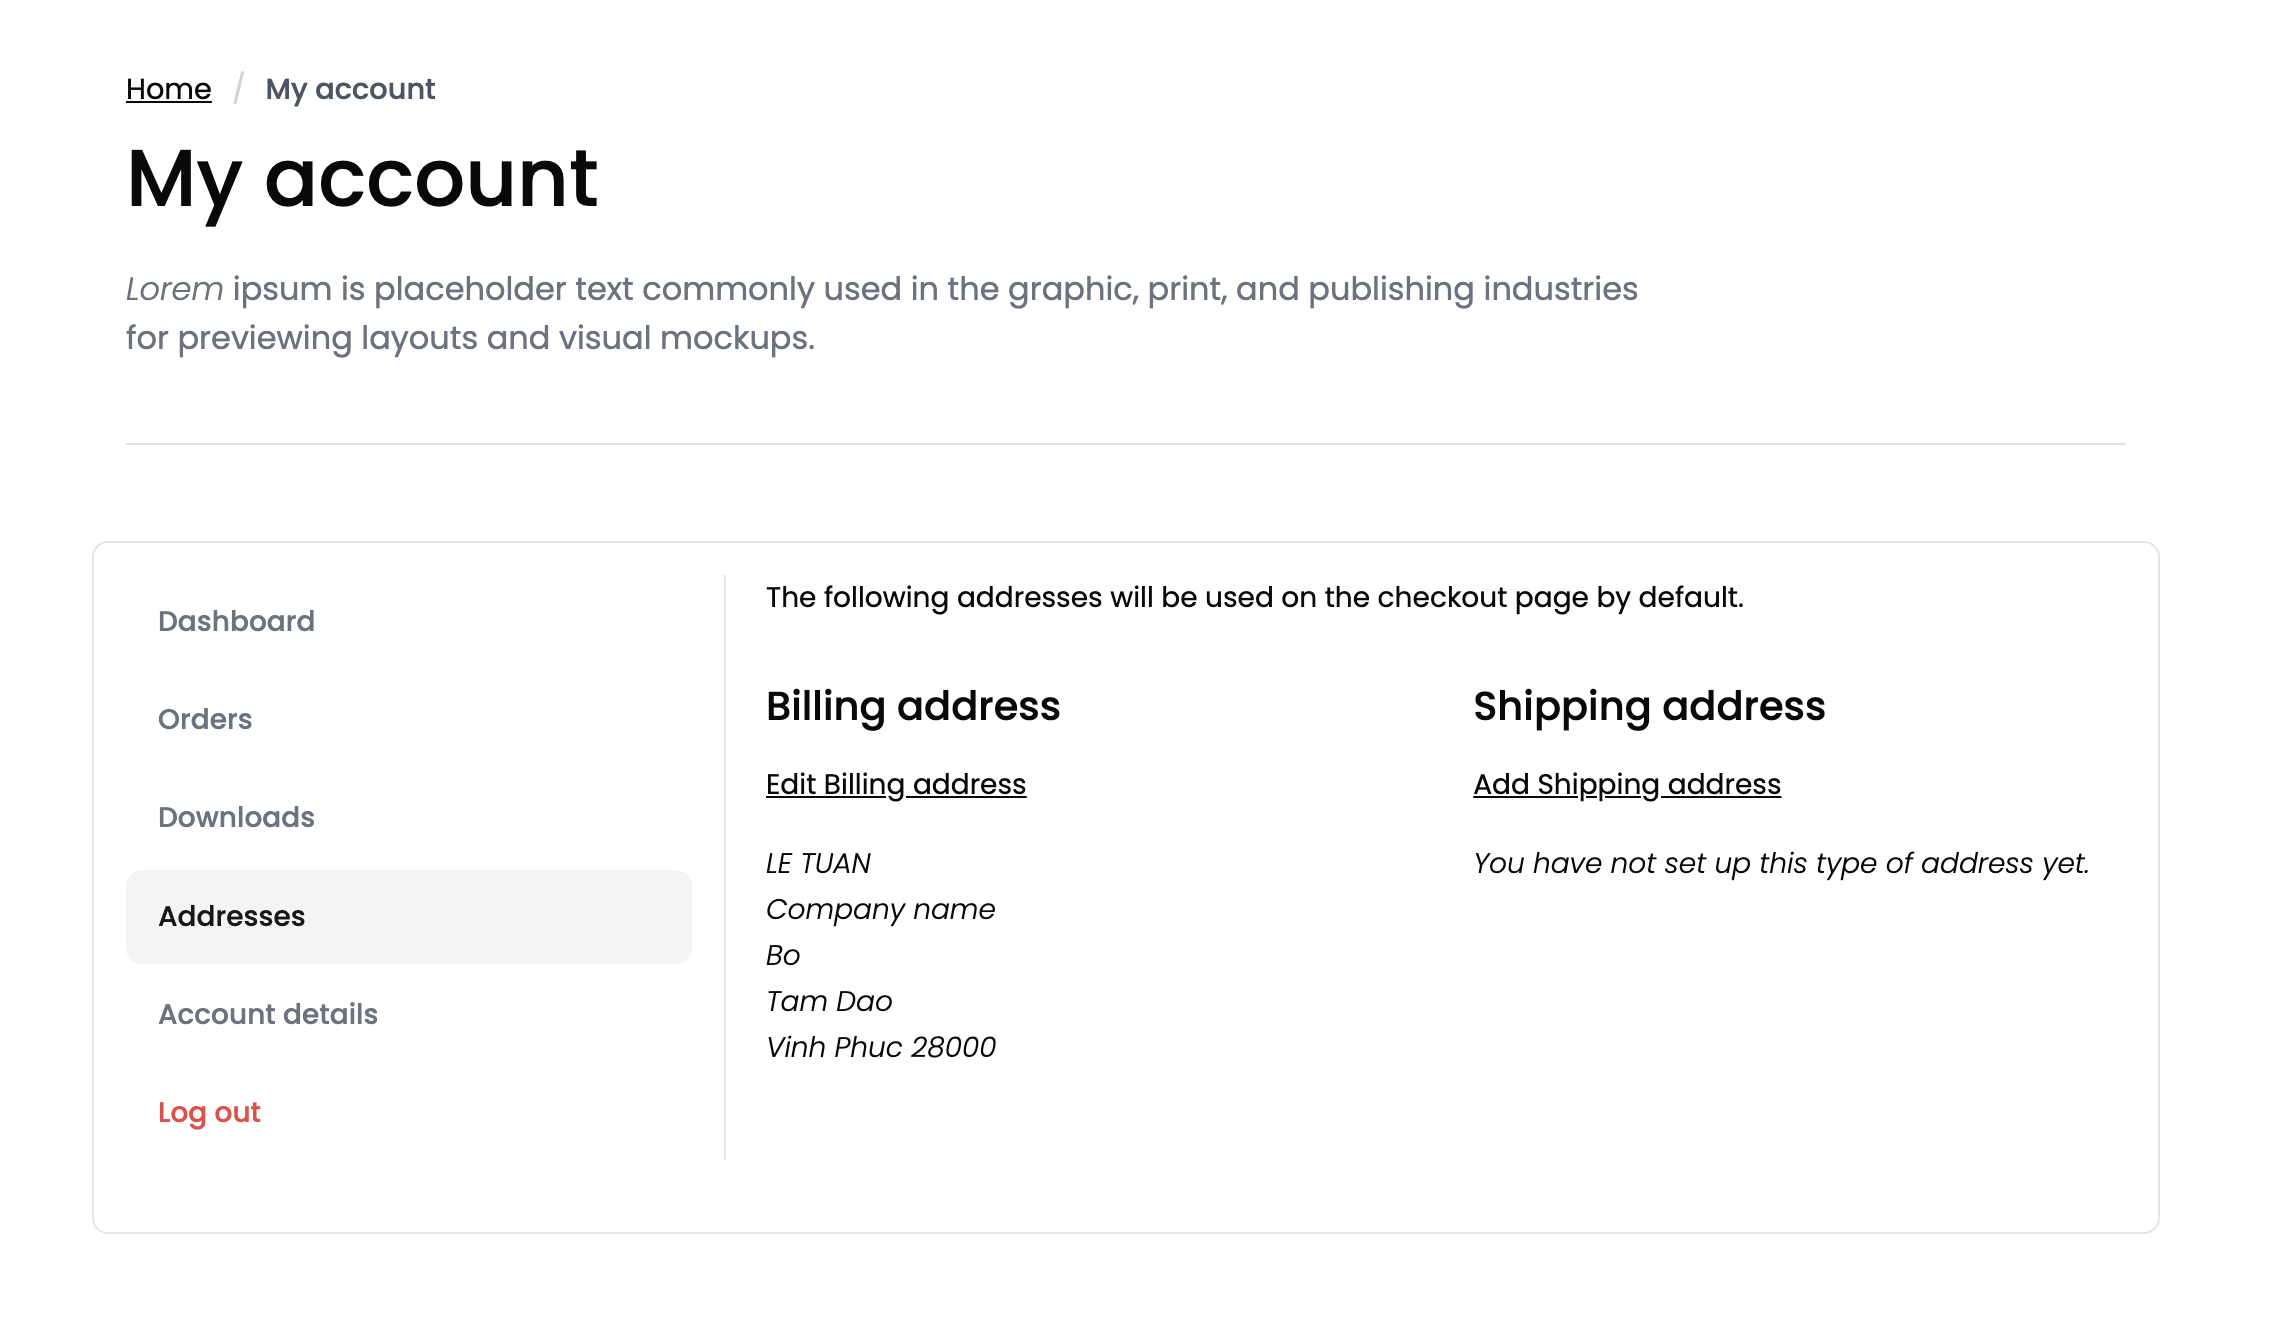2270x1334 pixels.
Task: Select the Addresses menu item
Action: click(232, 916)
